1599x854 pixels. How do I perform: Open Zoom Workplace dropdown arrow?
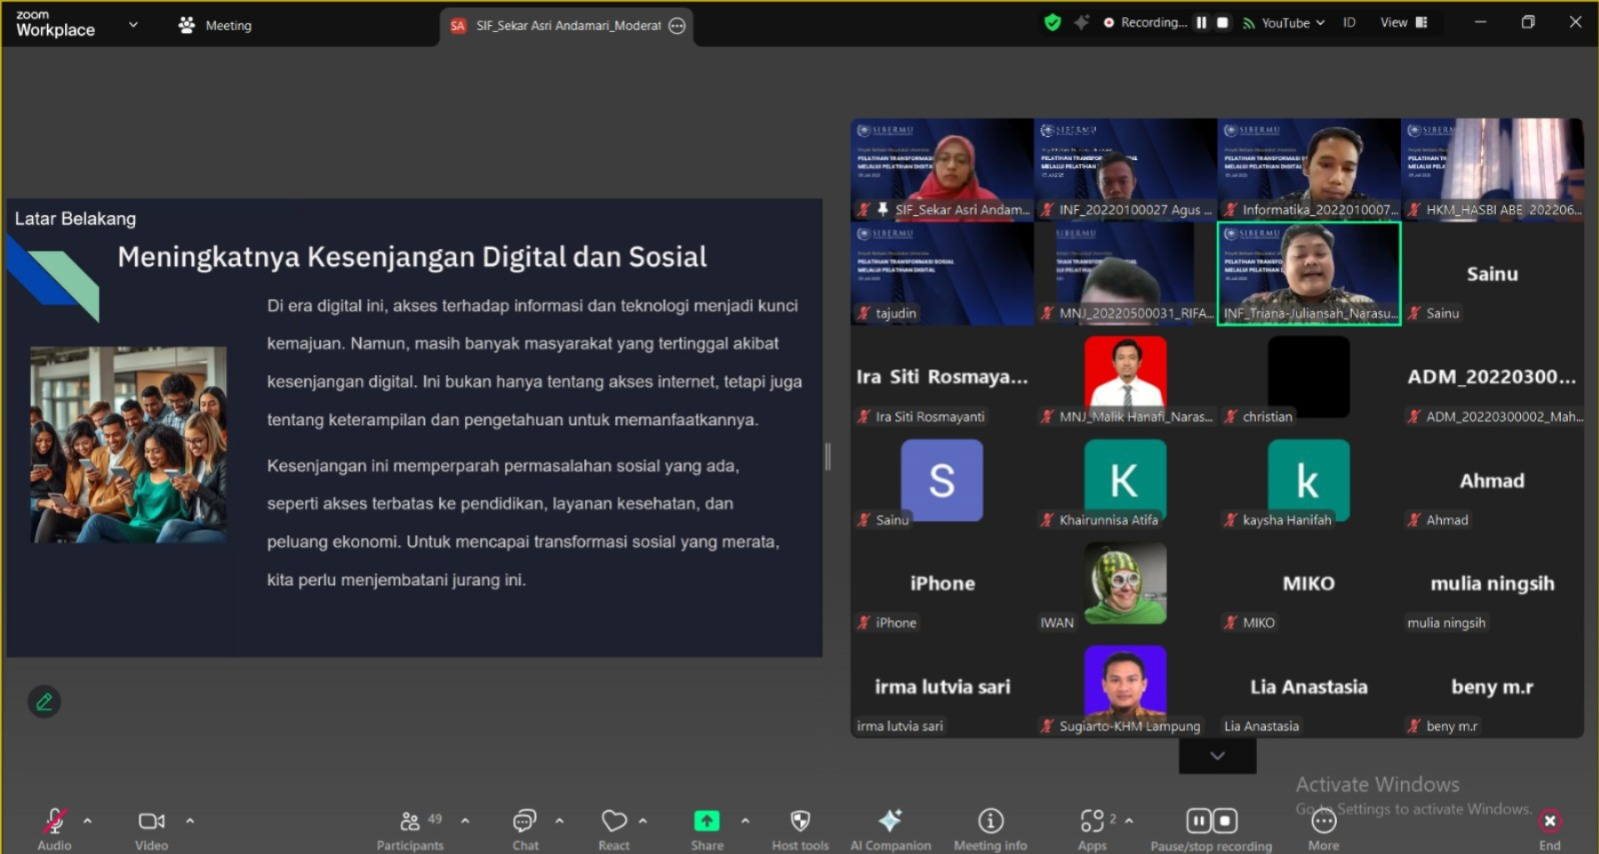coord(133,25)
